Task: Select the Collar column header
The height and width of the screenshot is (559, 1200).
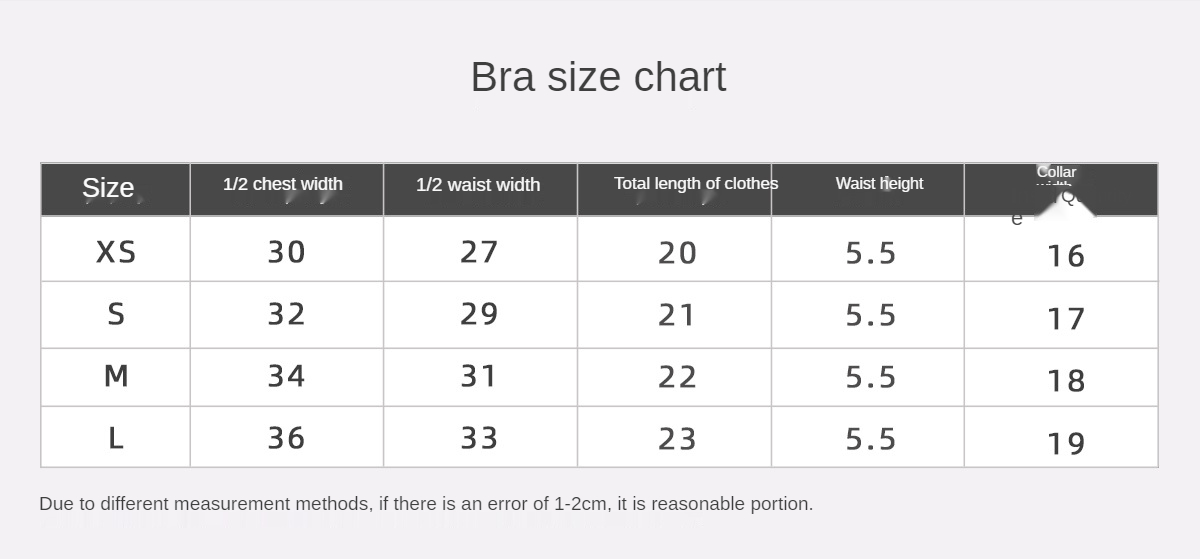Action: [x=1056, y=173]
